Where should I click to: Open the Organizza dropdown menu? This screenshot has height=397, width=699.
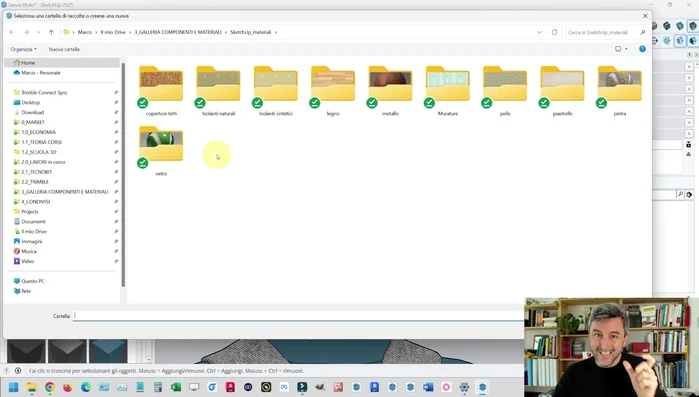[x=24, y=49]
